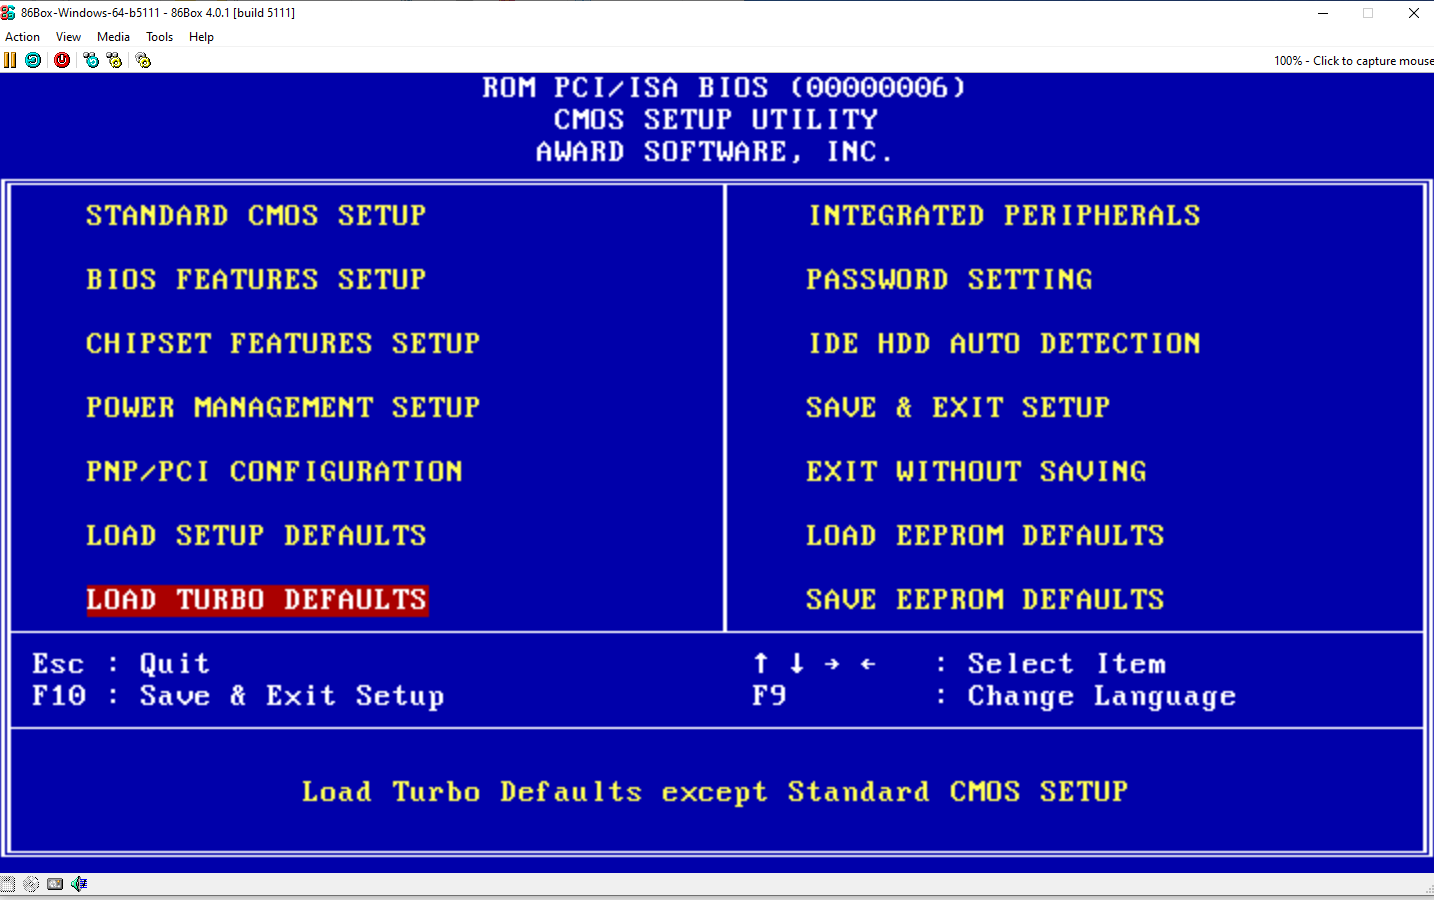Open emulator settings via the gear toolbar icon
Image resolution: width=1434 pixels, height=900 pixels.
pyautogui.click(x=143, y=60)
